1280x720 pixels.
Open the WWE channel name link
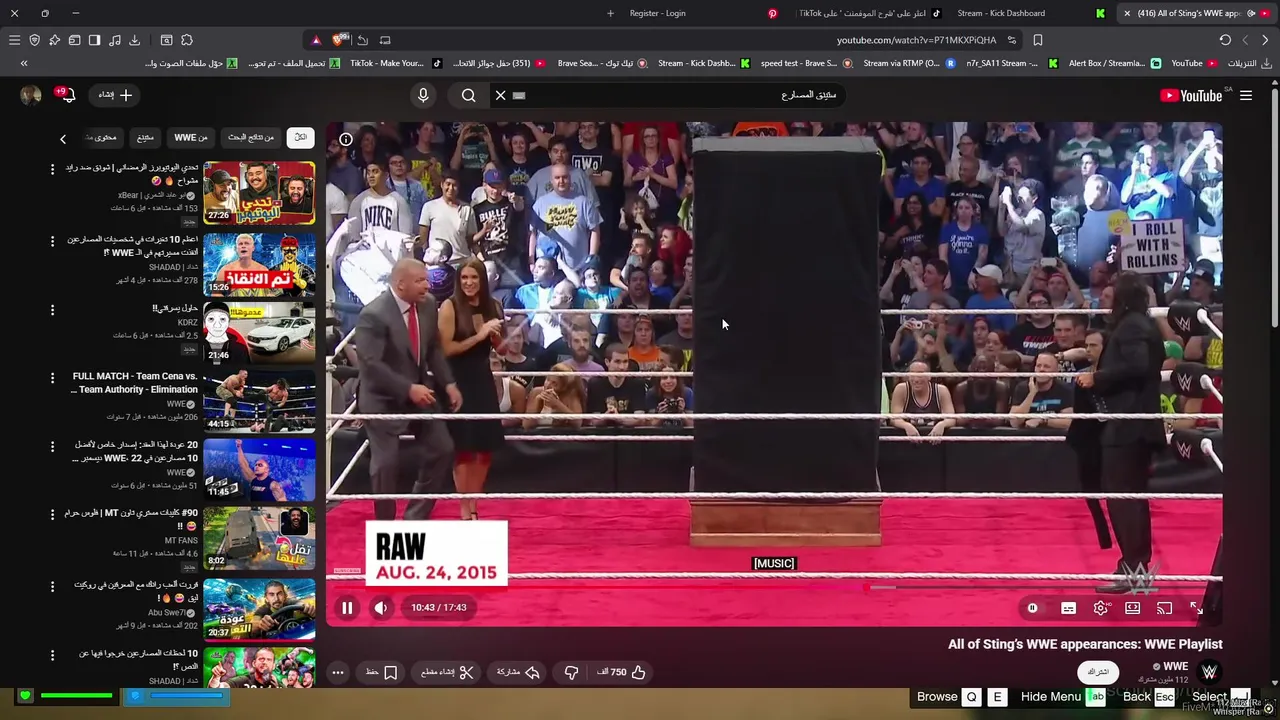(1176, 667)
